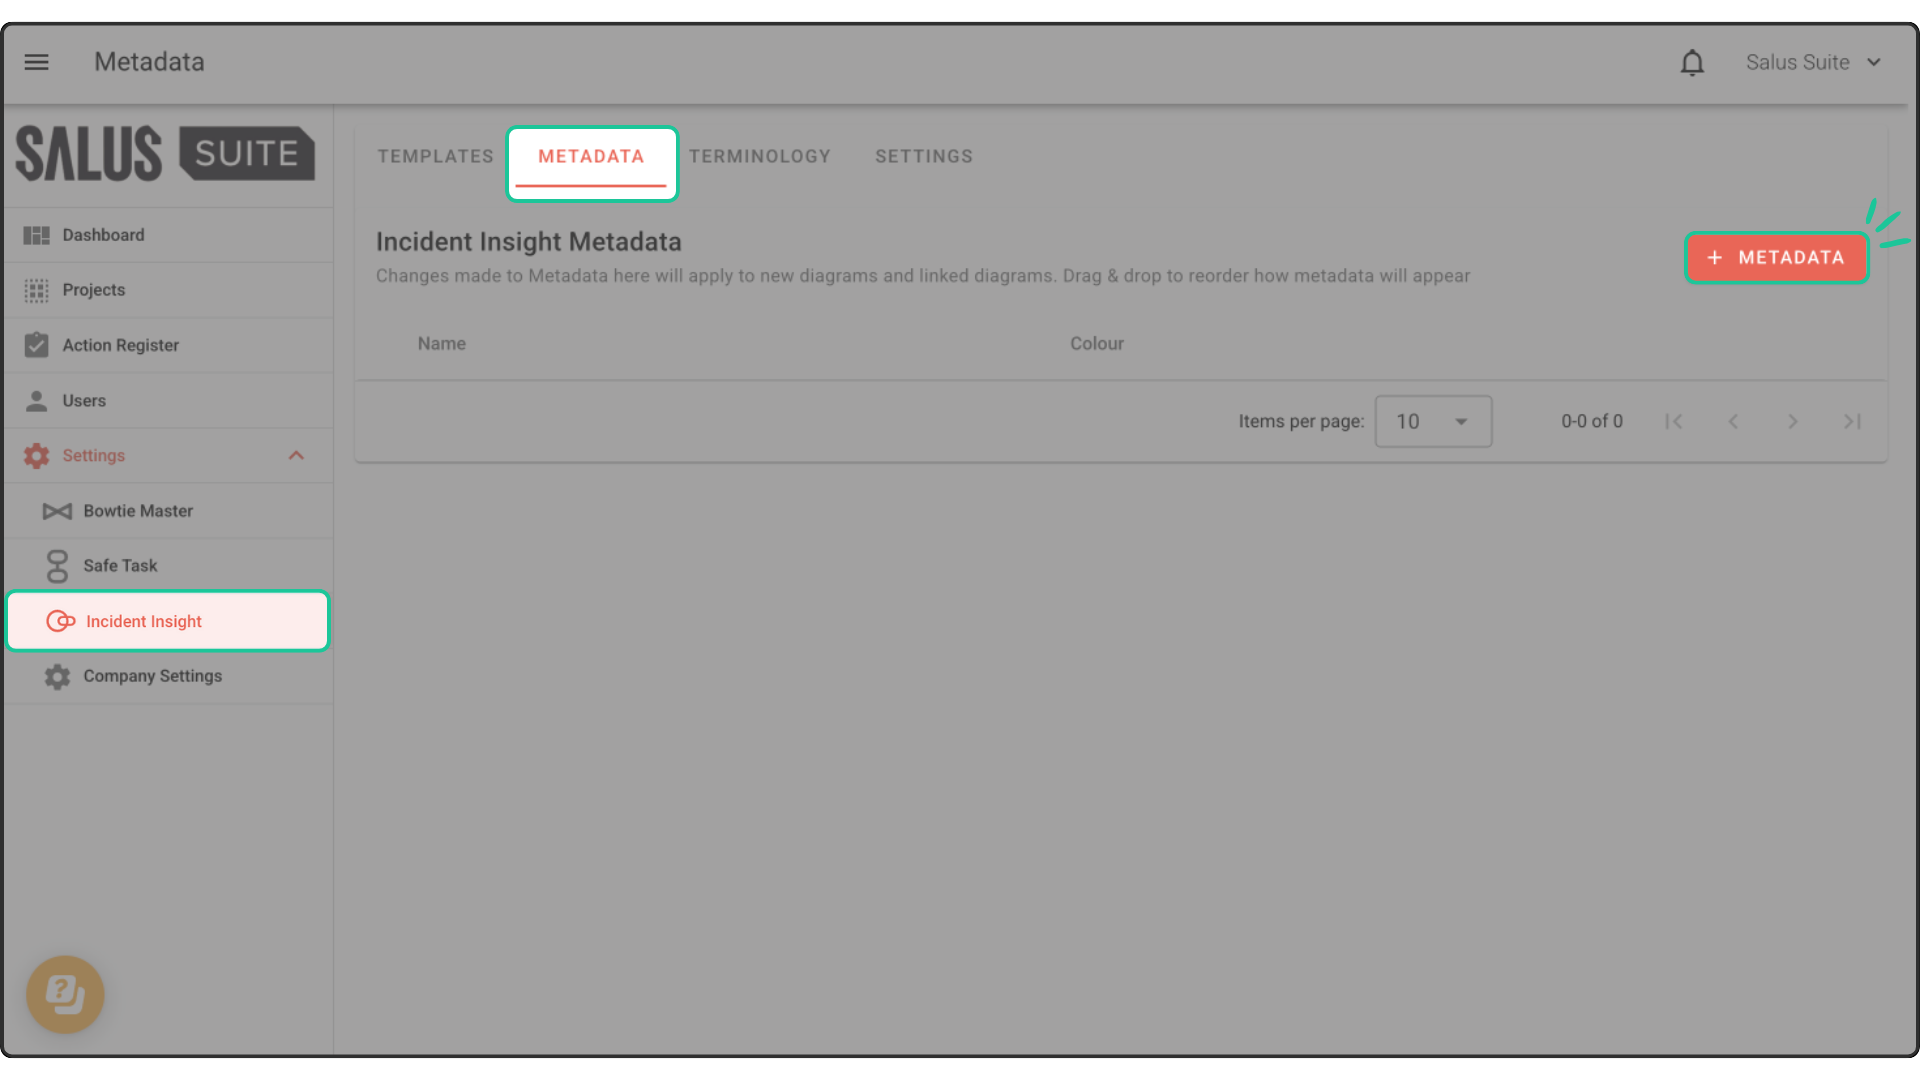Switch to the Terminology tab

[x=759, y=157]
